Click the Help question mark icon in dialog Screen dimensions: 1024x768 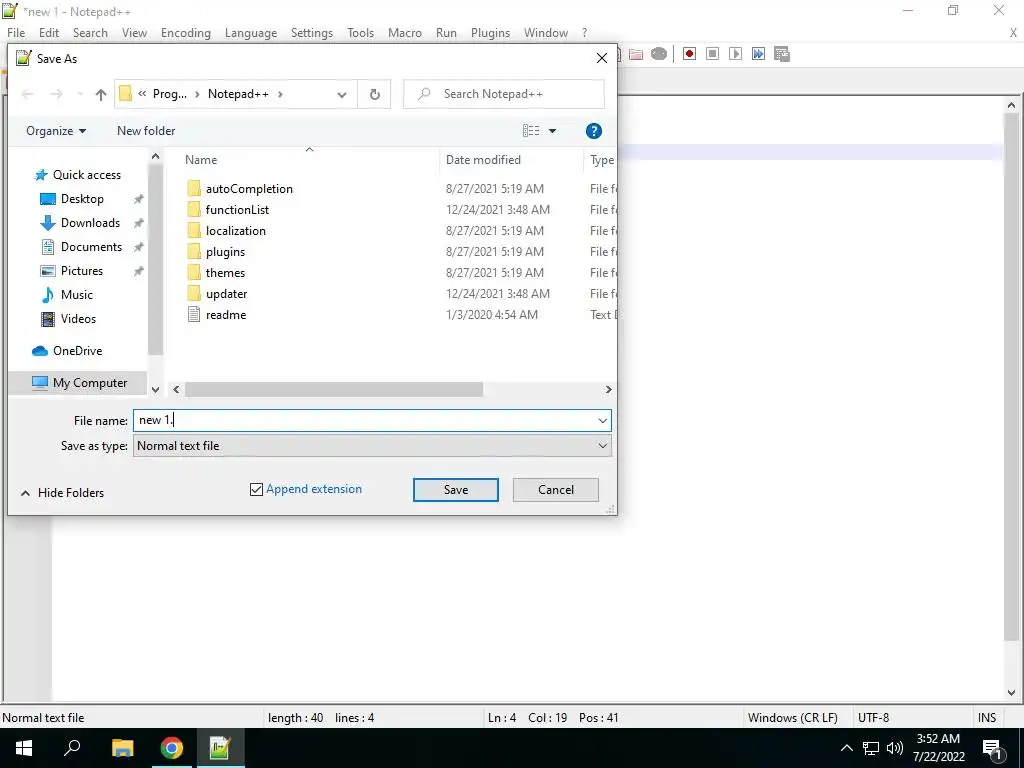click(594, 131)
